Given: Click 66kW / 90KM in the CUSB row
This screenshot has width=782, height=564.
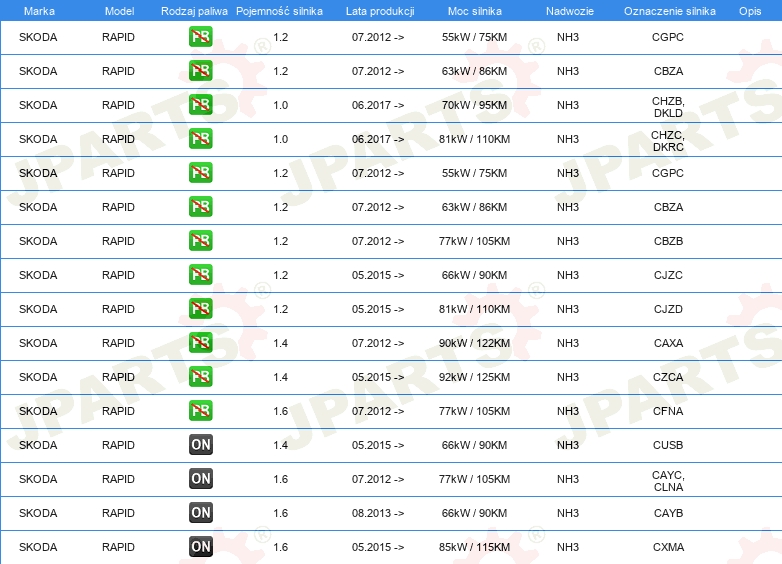Looking at the screenshot, I should coord(474,445).
